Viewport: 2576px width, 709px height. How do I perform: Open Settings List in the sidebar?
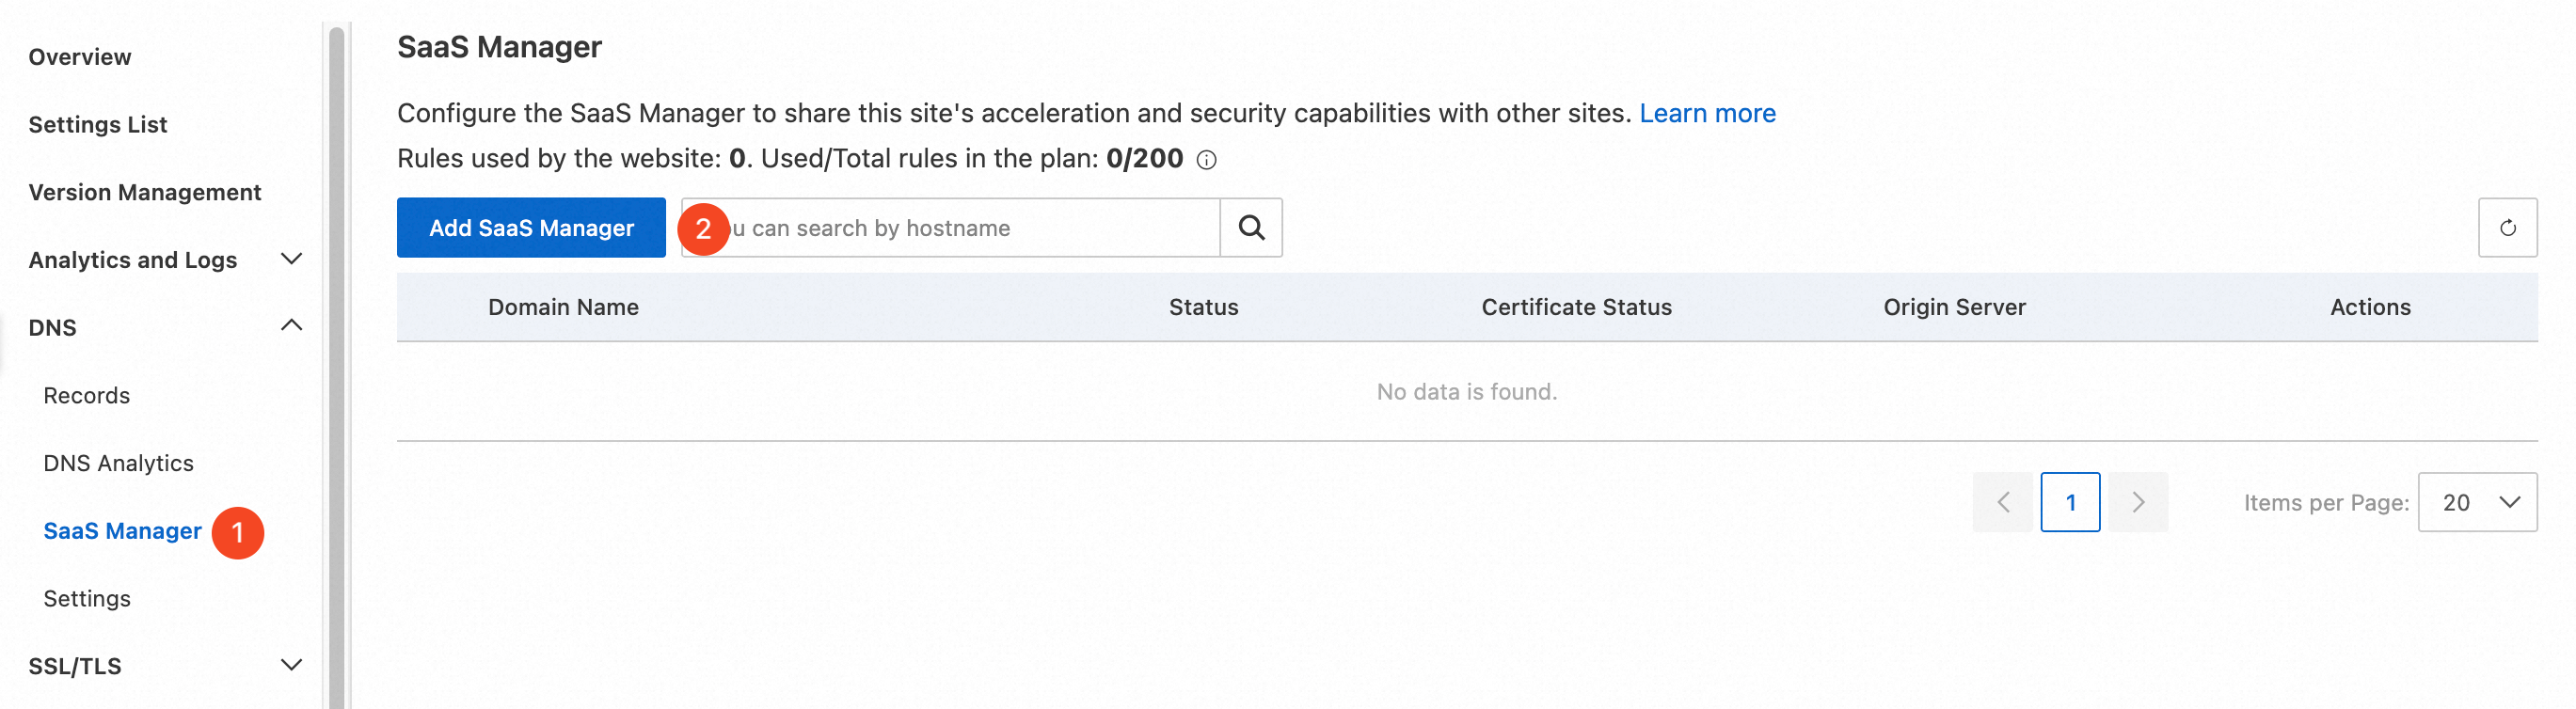[x=98, y=125]
